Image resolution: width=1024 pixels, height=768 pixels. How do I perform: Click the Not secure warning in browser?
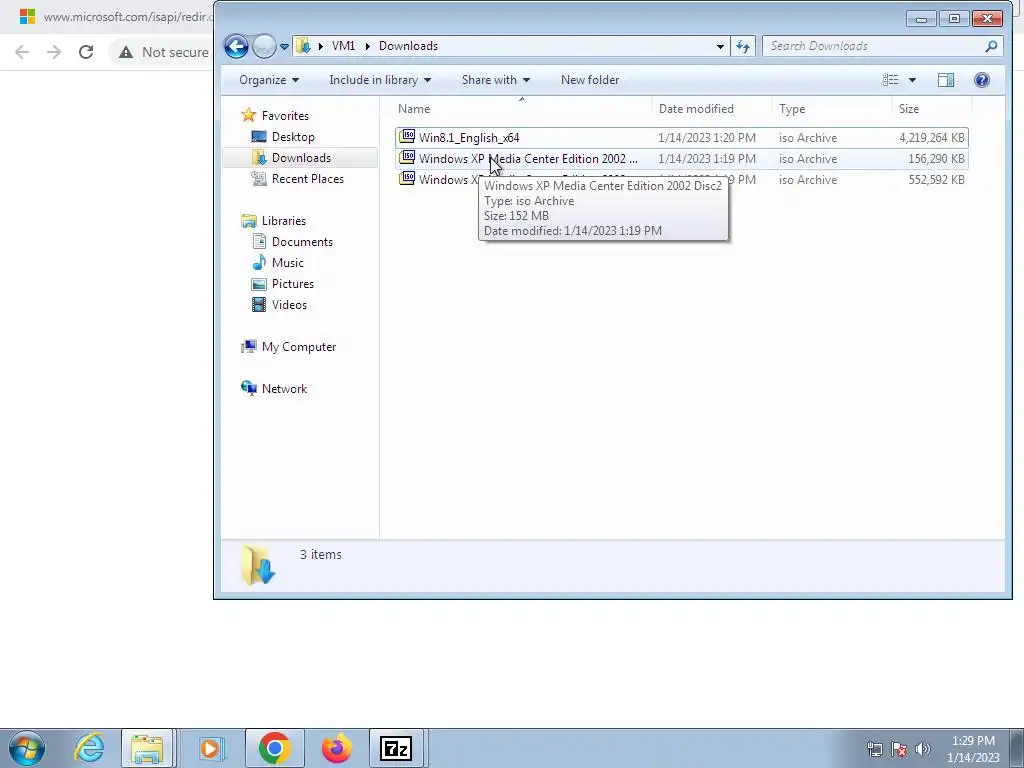click(163, 52)
